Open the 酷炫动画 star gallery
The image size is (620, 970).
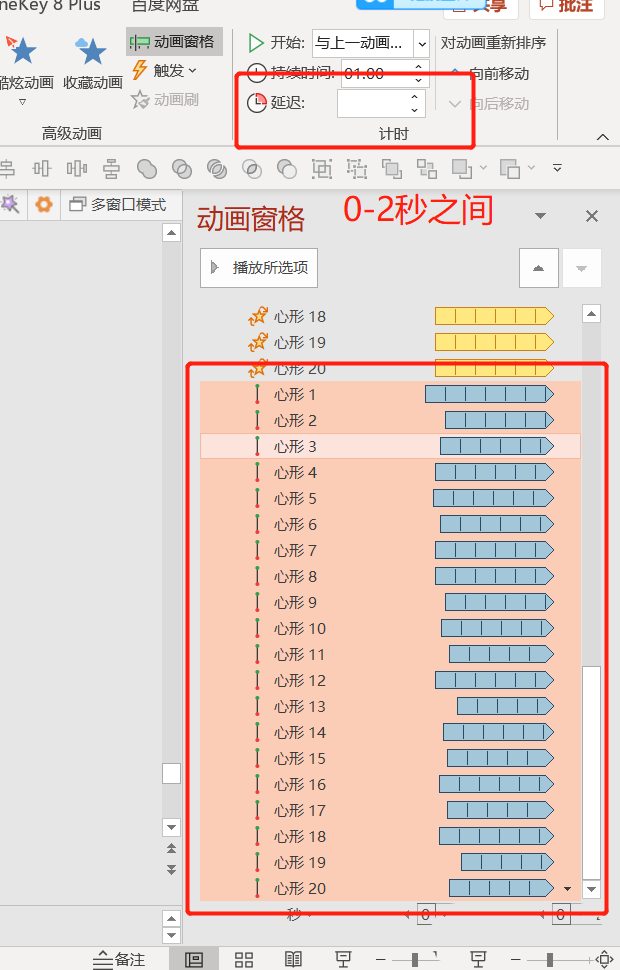[x=24, y=62]
